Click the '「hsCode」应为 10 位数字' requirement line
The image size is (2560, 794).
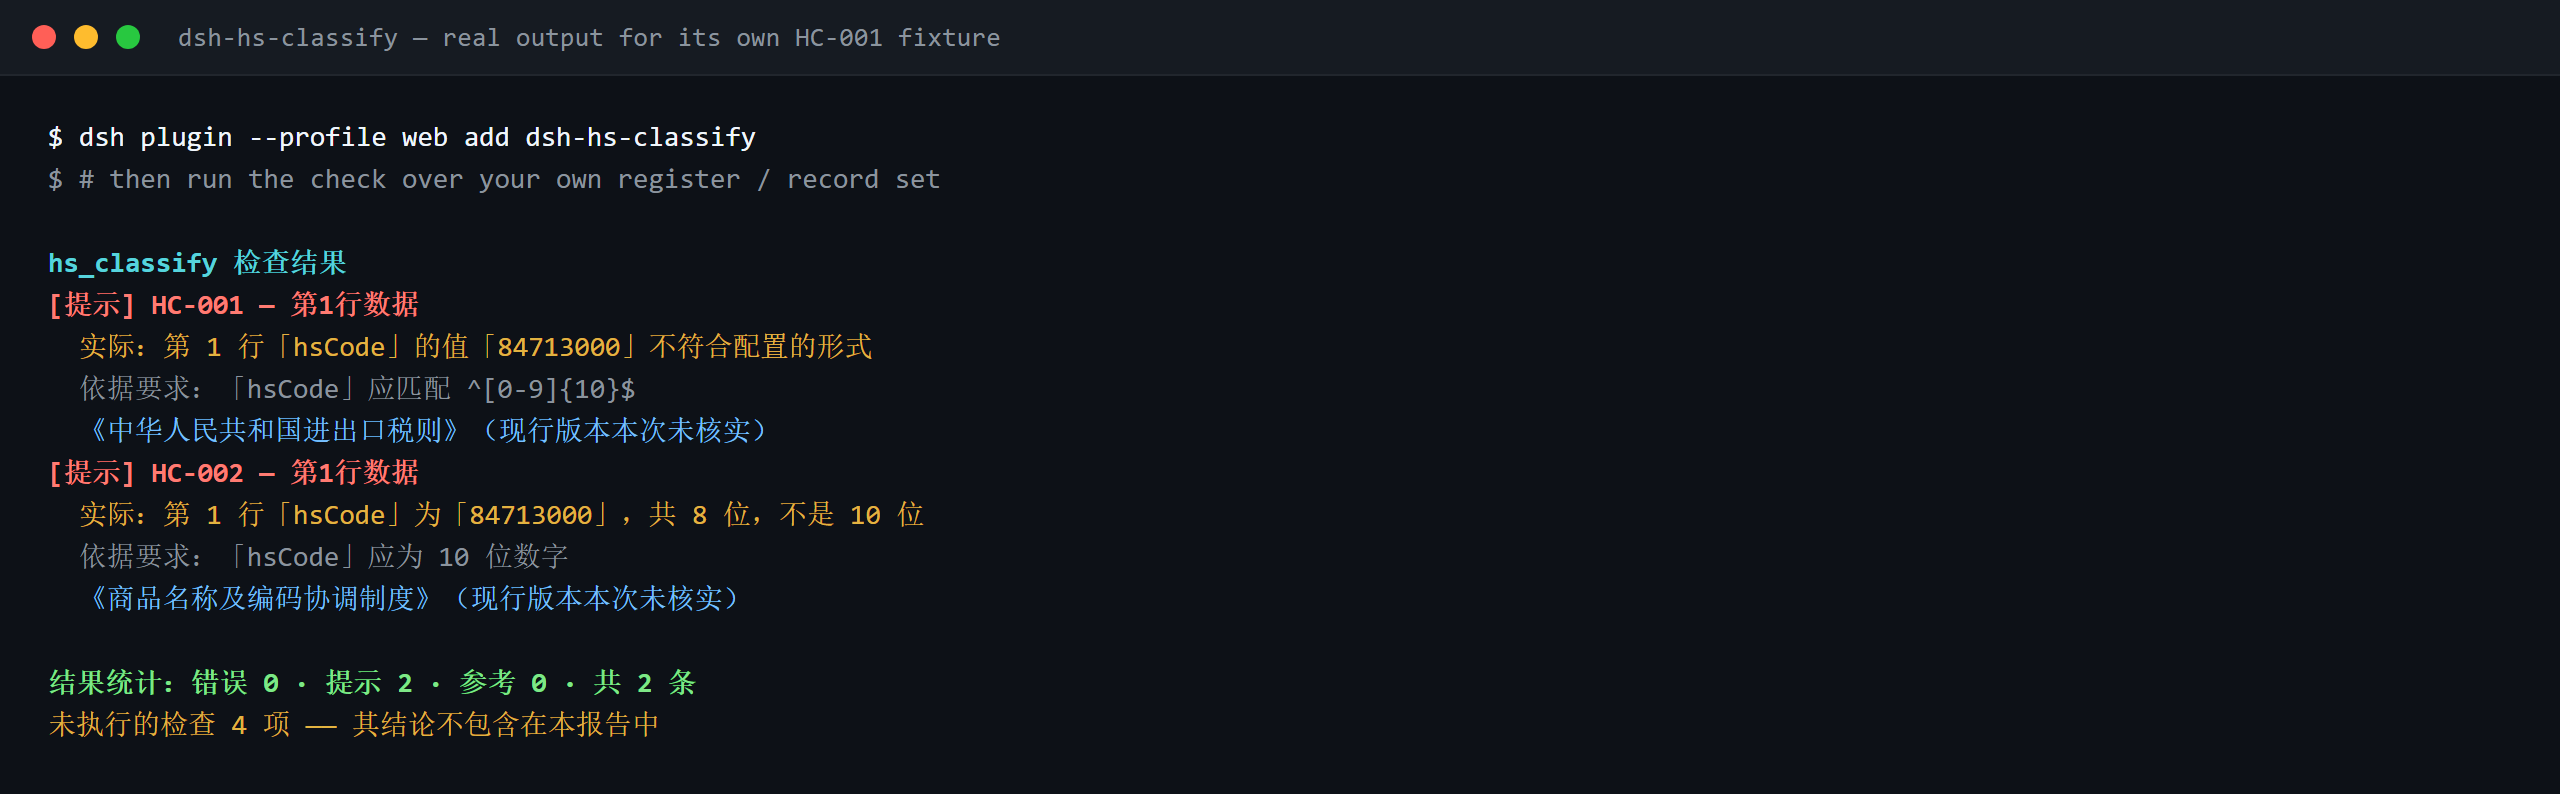tap(400, 557)
